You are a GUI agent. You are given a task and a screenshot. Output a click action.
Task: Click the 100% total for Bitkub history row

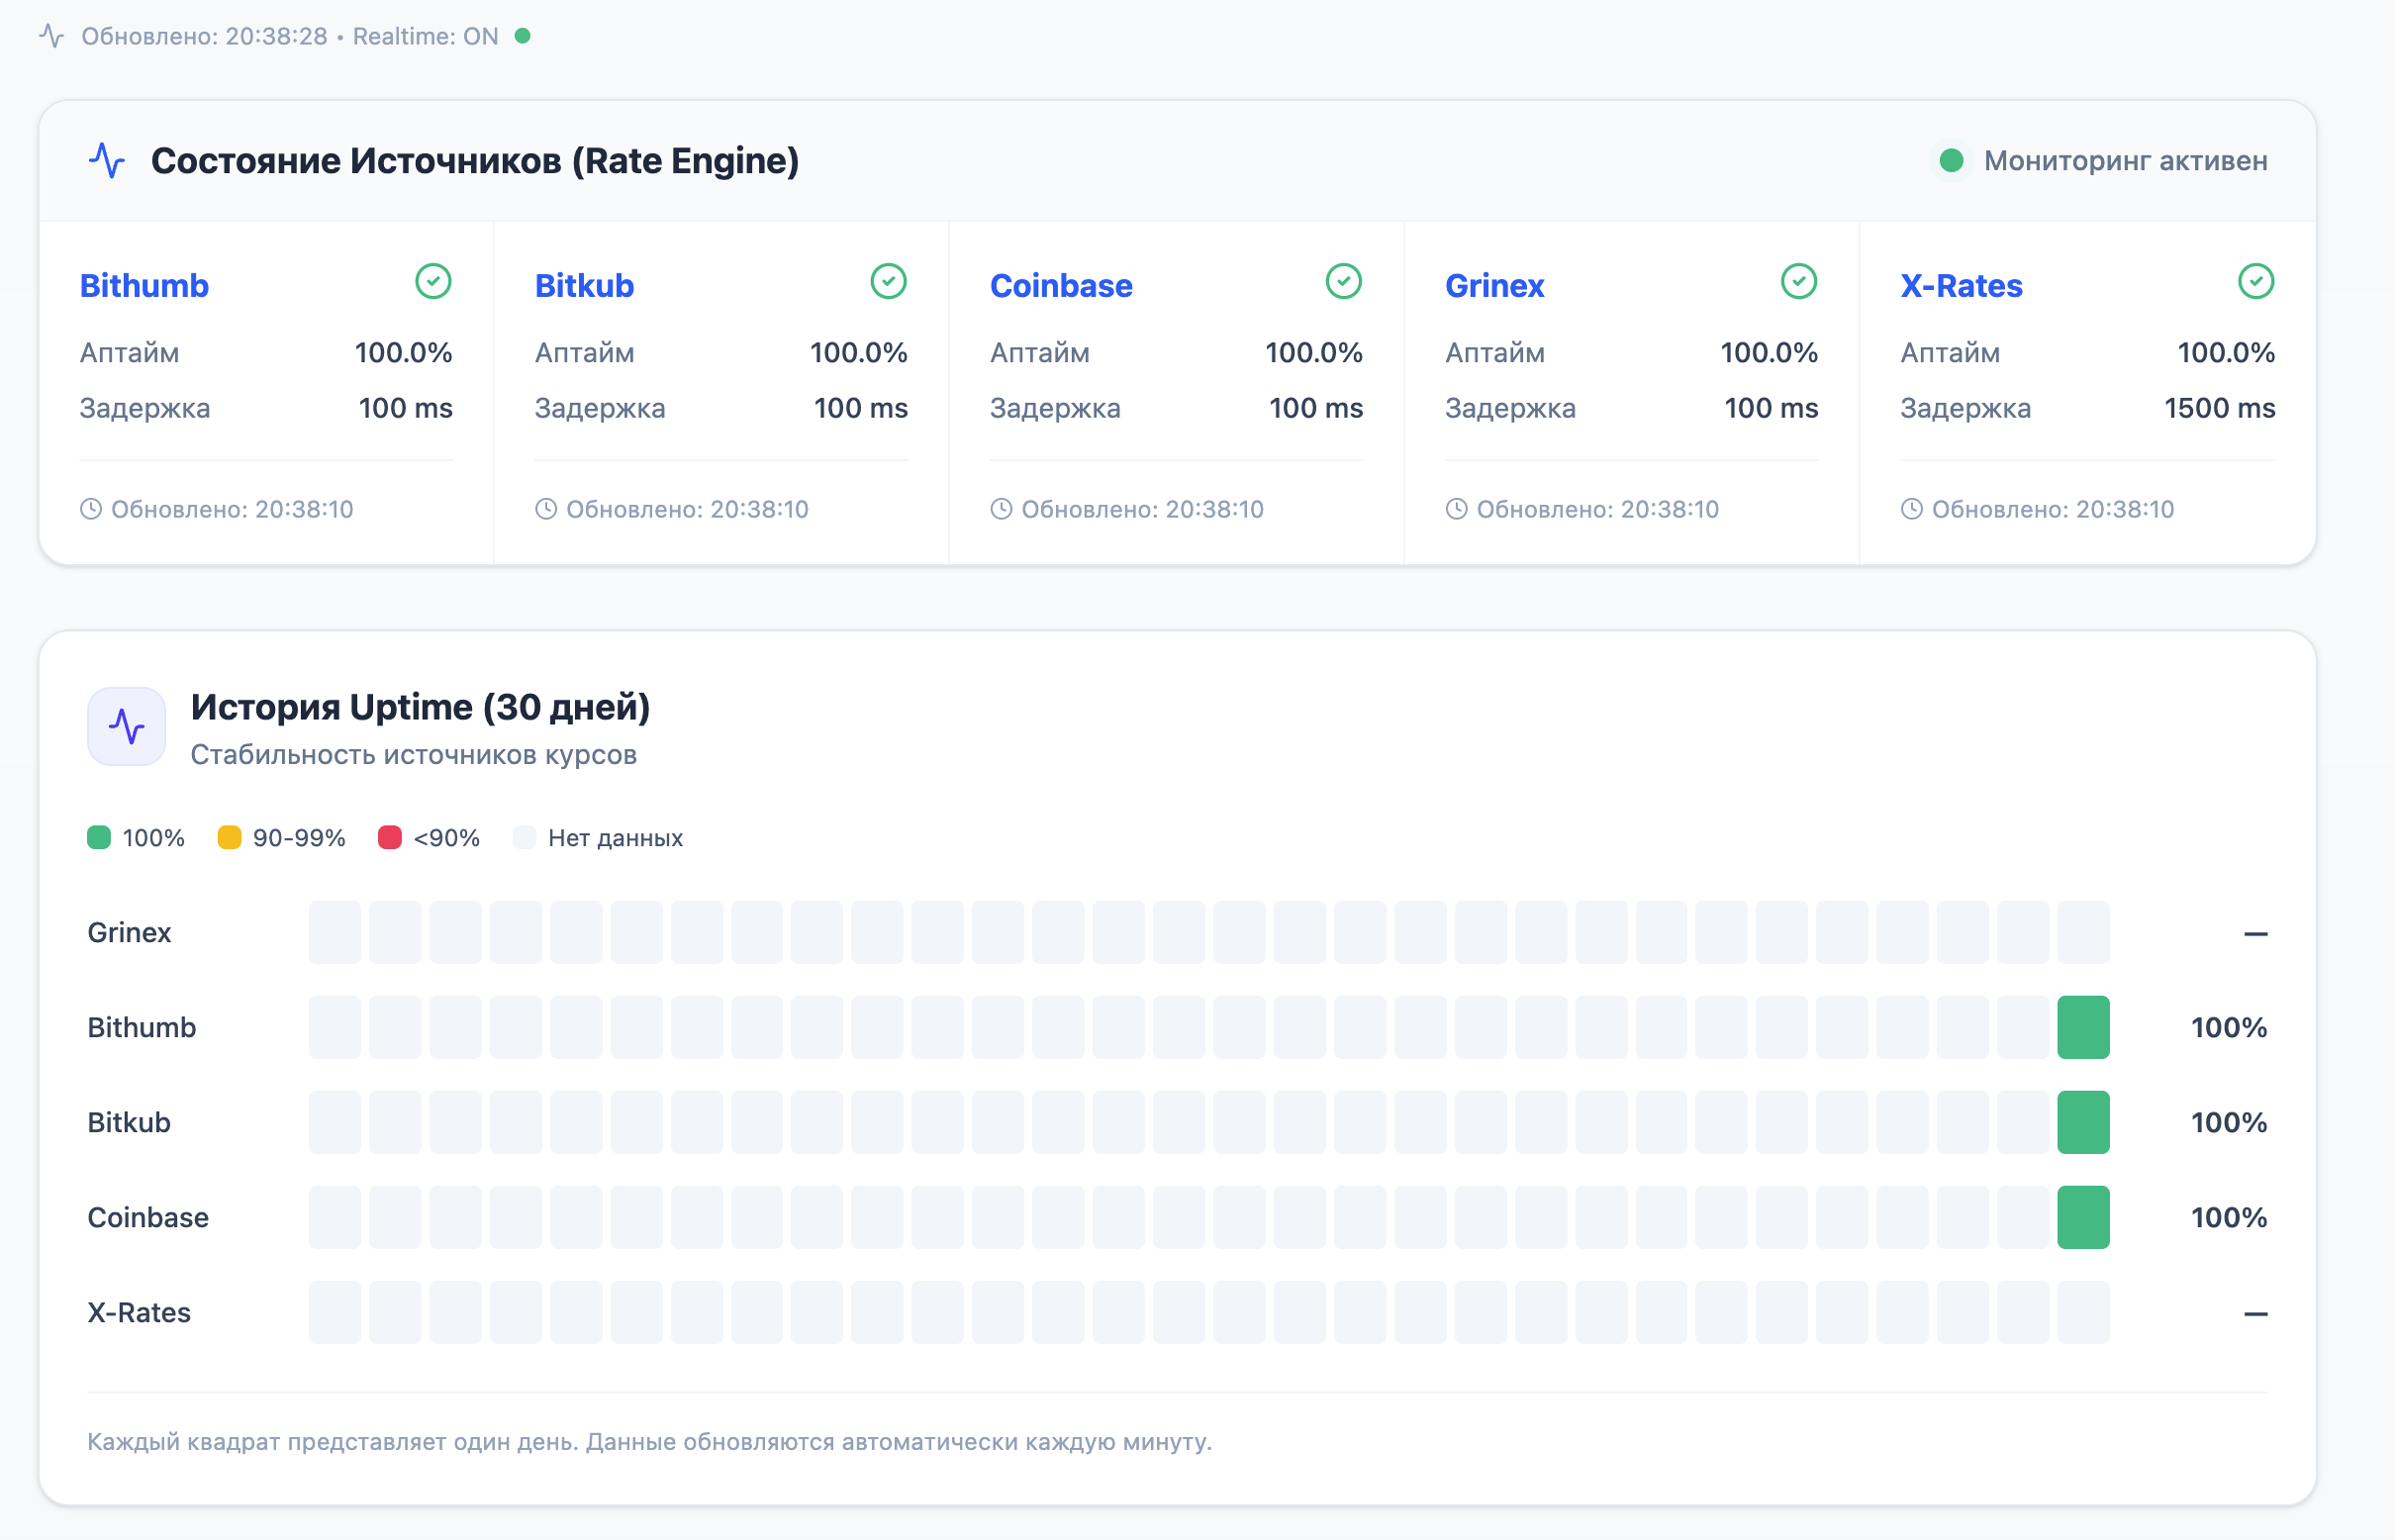(2229, 1122)
